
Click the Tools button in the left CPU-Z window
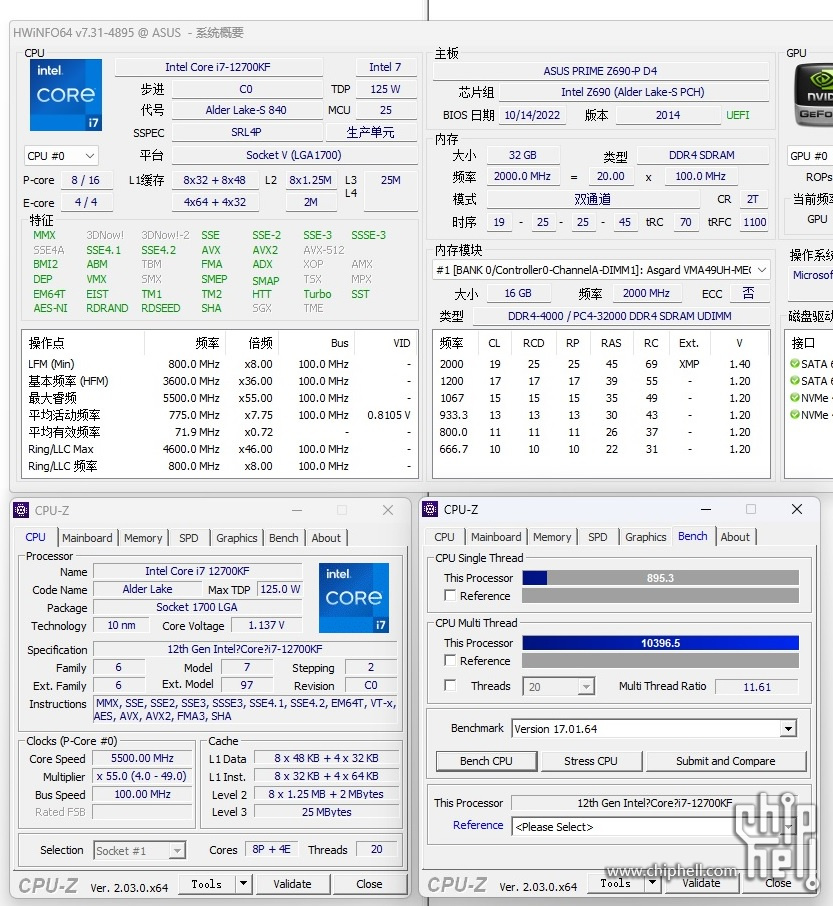point(207,883)
